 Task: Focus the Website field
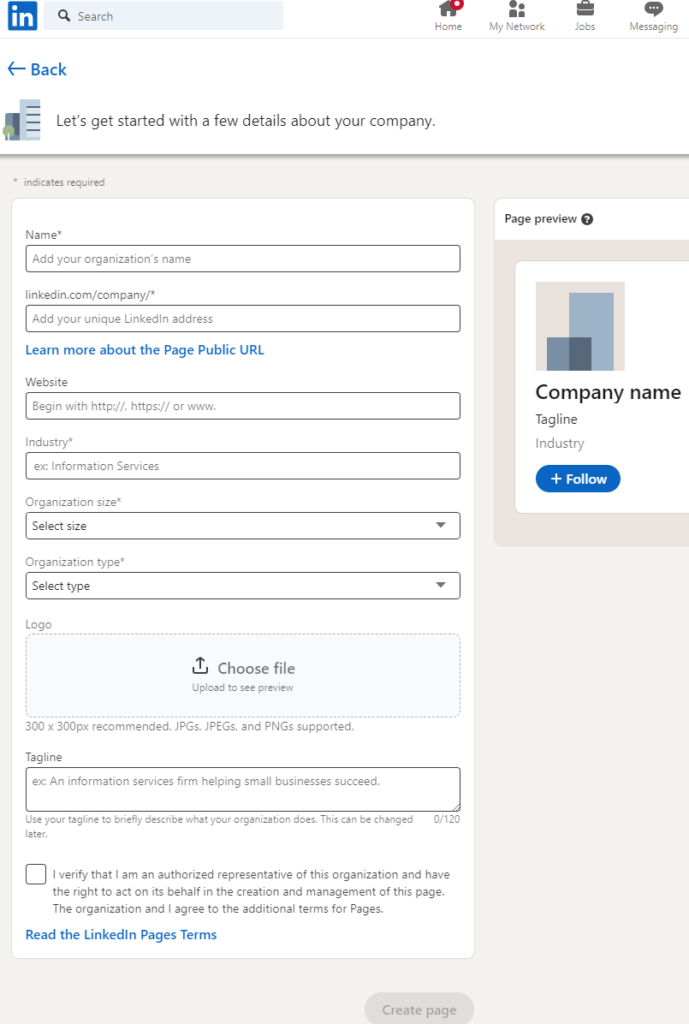243,406
